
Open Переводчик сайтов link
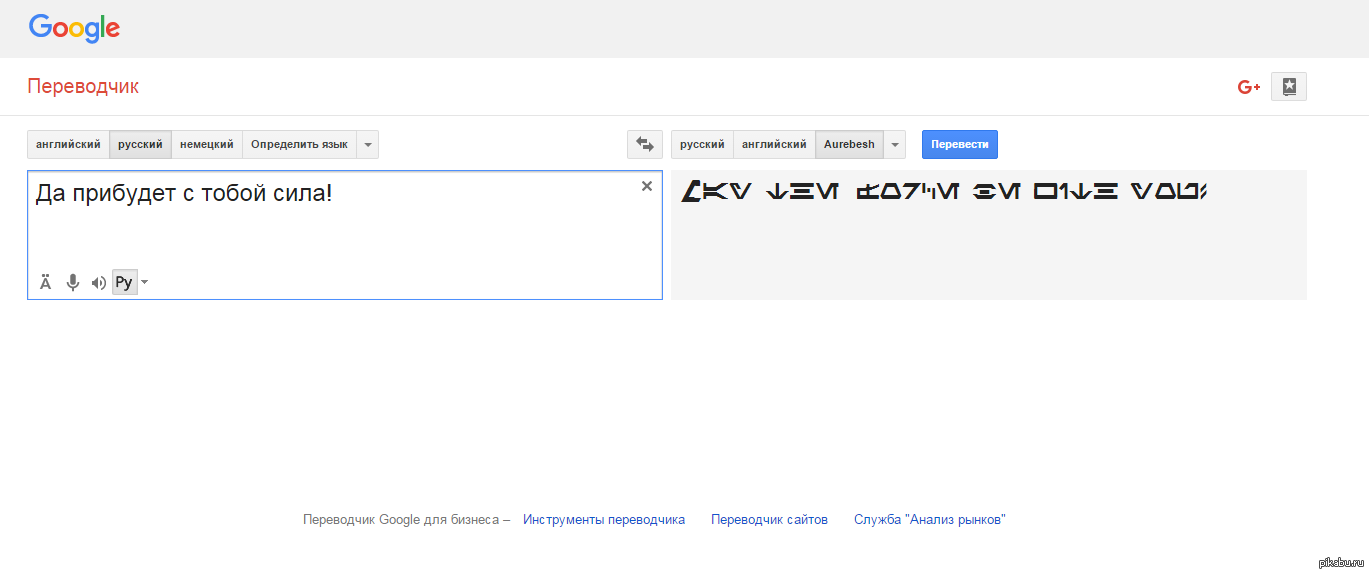769,520
